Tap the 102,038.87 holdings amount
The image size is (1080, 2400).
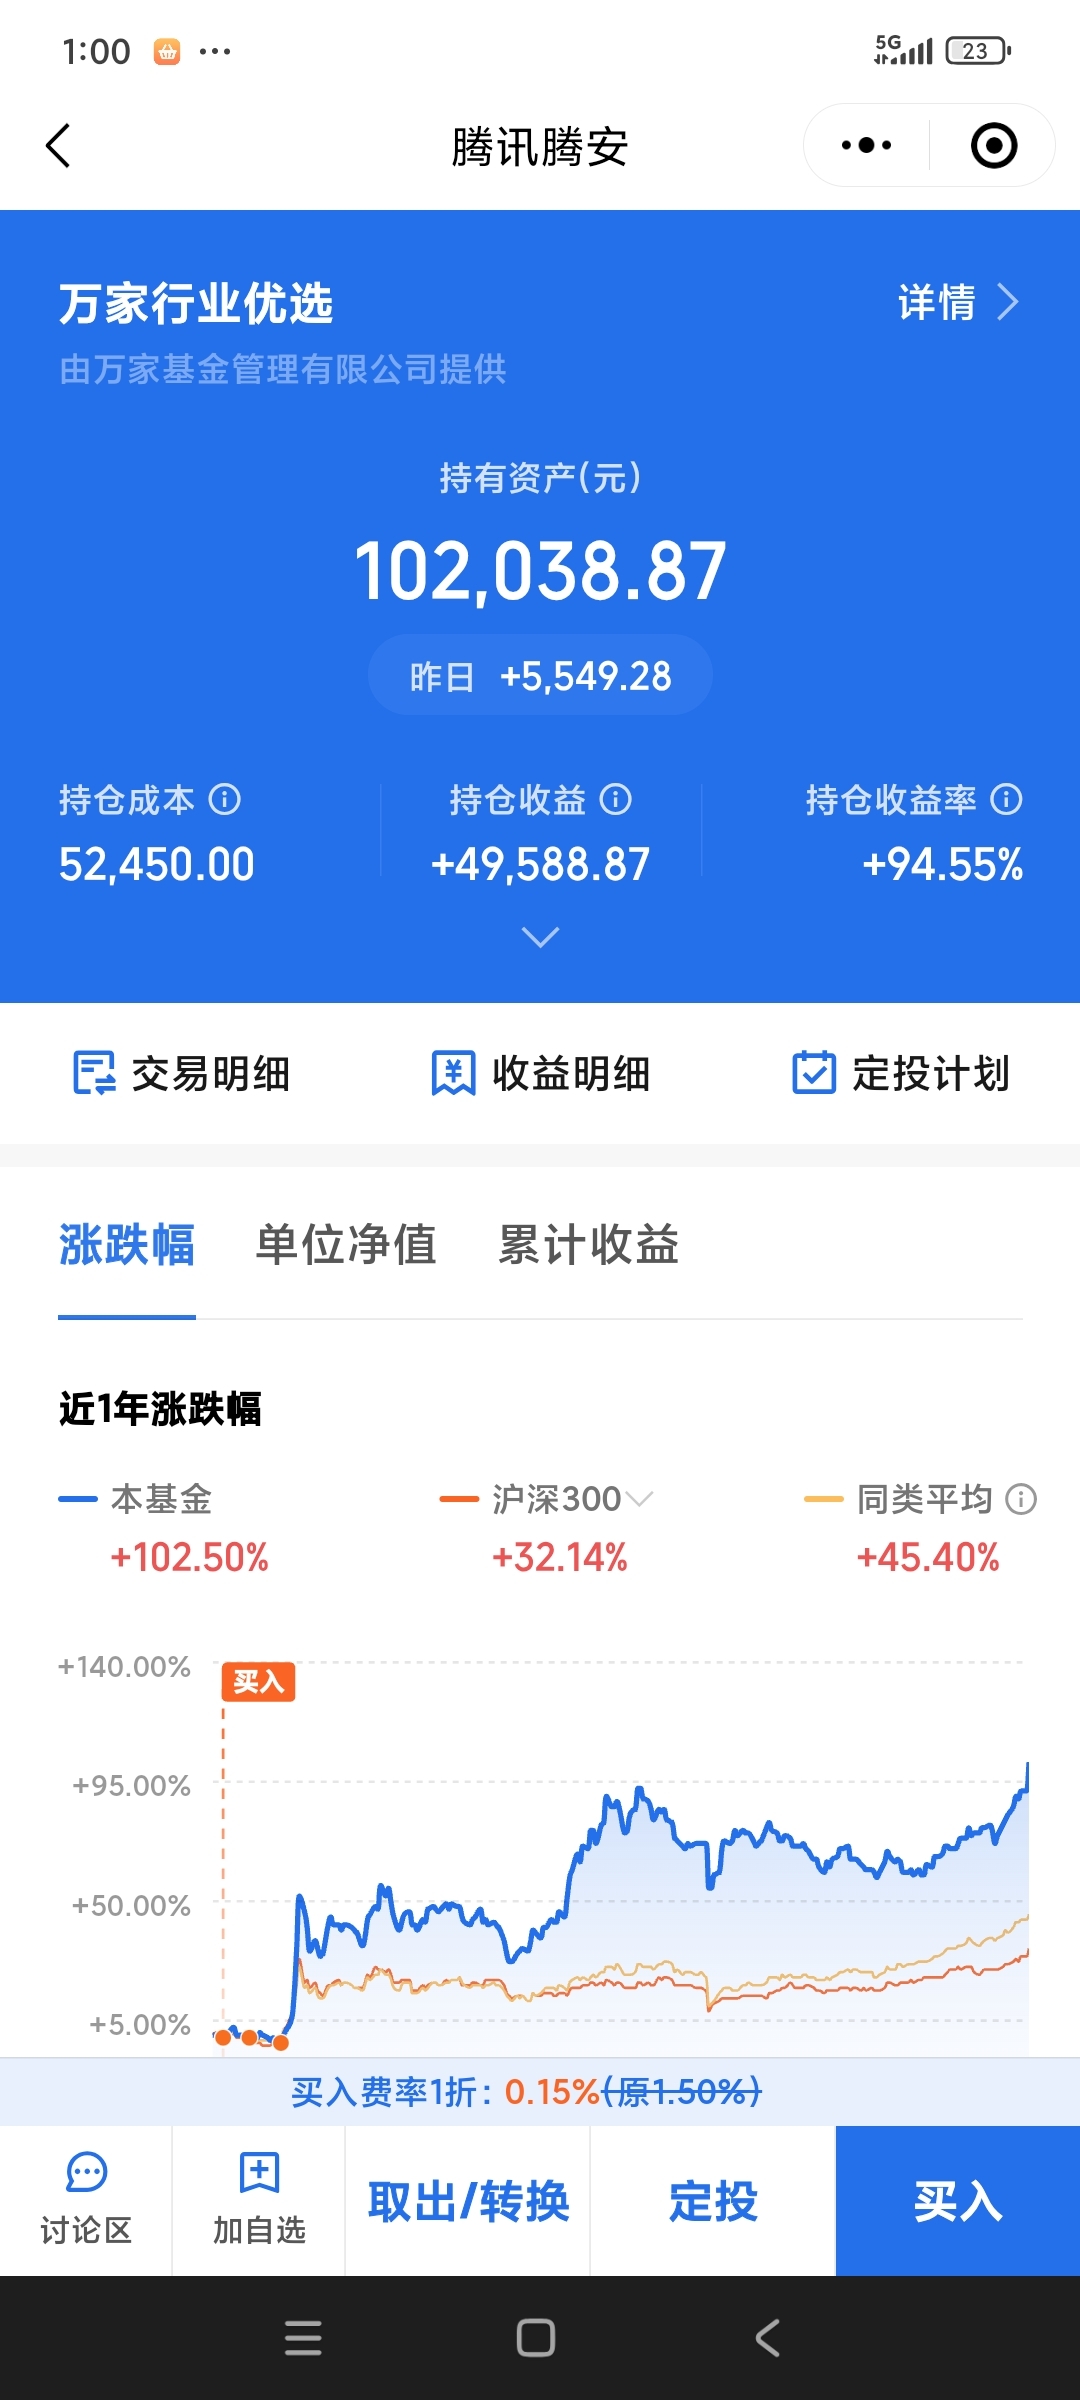pos(540,572)
